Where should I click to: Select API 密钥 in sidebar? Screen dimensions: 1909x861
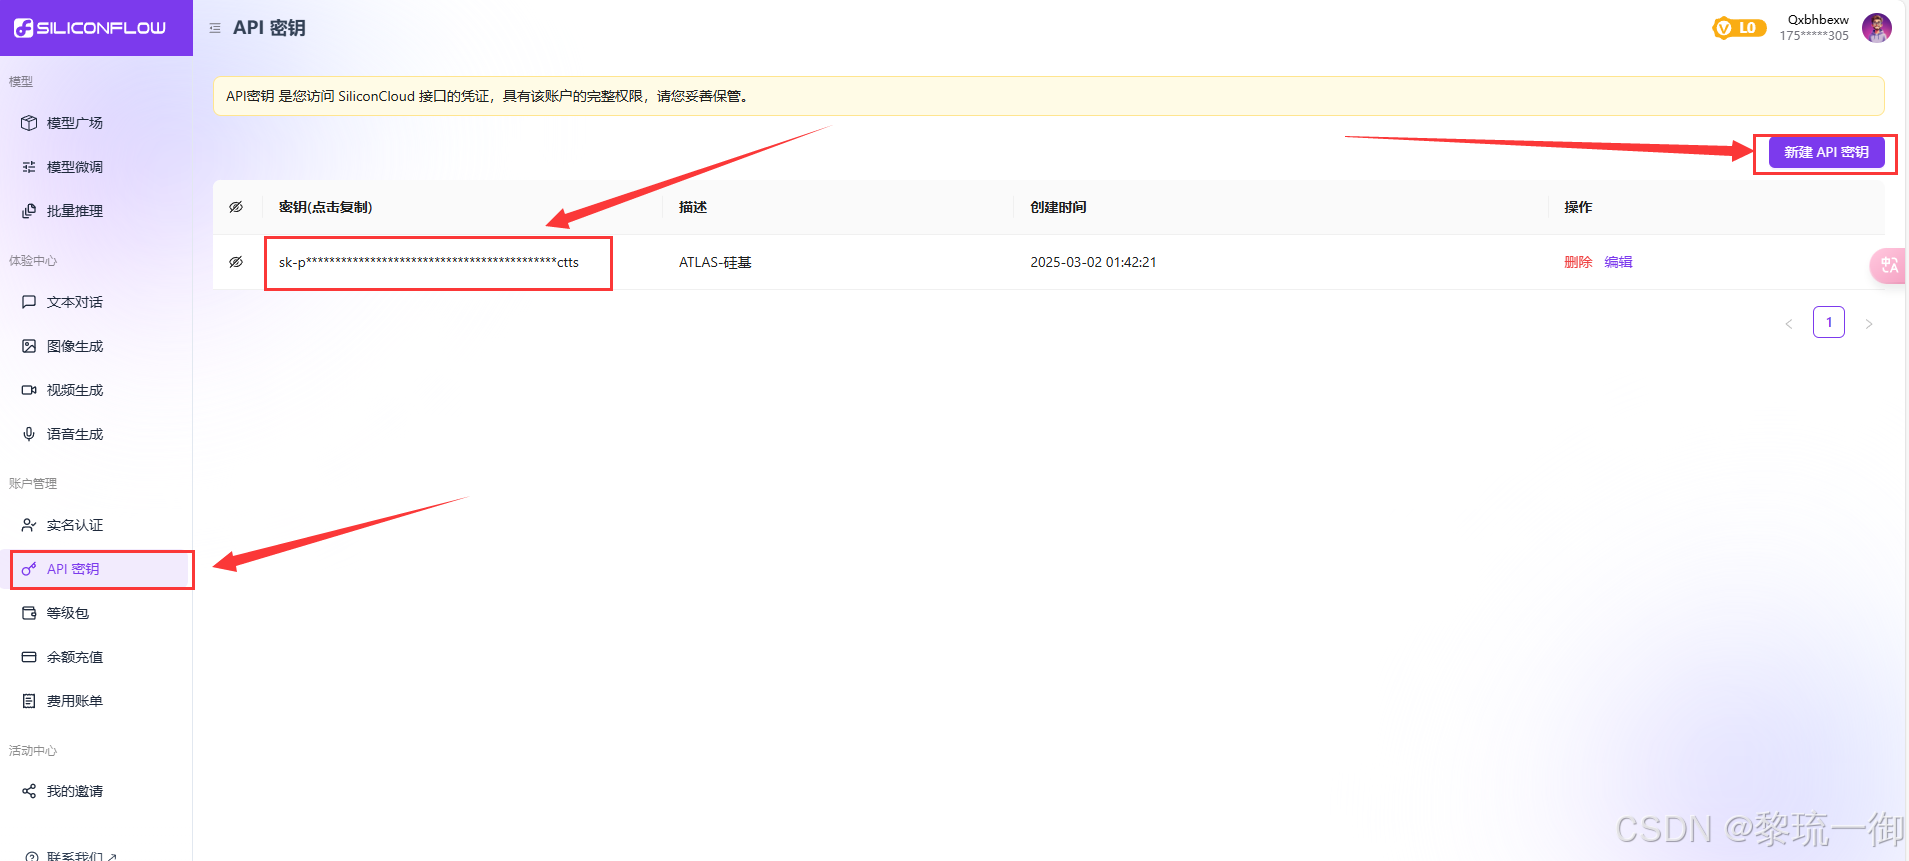point(101,569)
